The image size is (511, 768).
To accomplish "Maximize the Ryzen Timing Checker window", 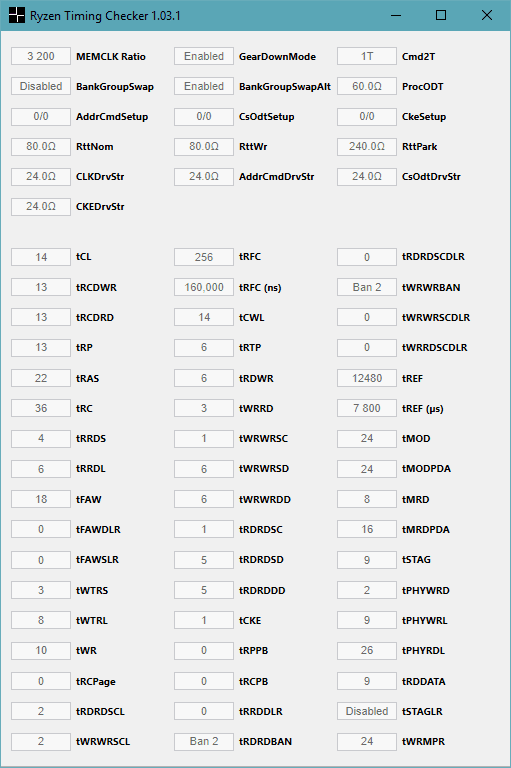I will [441, 15].
